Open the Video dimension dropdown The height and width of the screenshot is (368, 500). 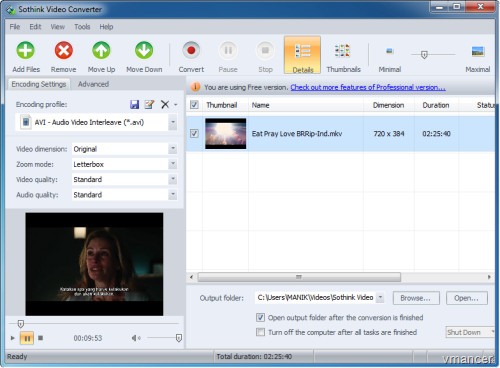173,149
